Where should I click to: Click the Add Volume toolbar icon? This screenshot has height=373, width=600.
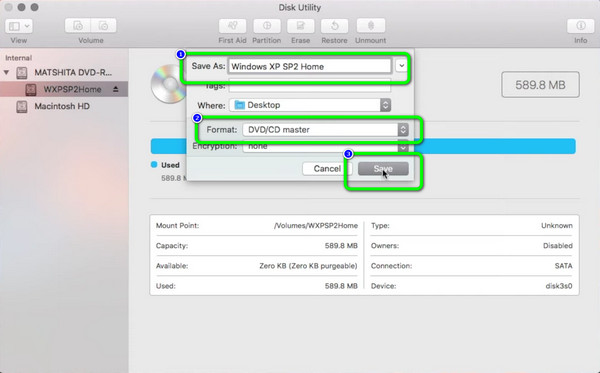pos(78,26)
